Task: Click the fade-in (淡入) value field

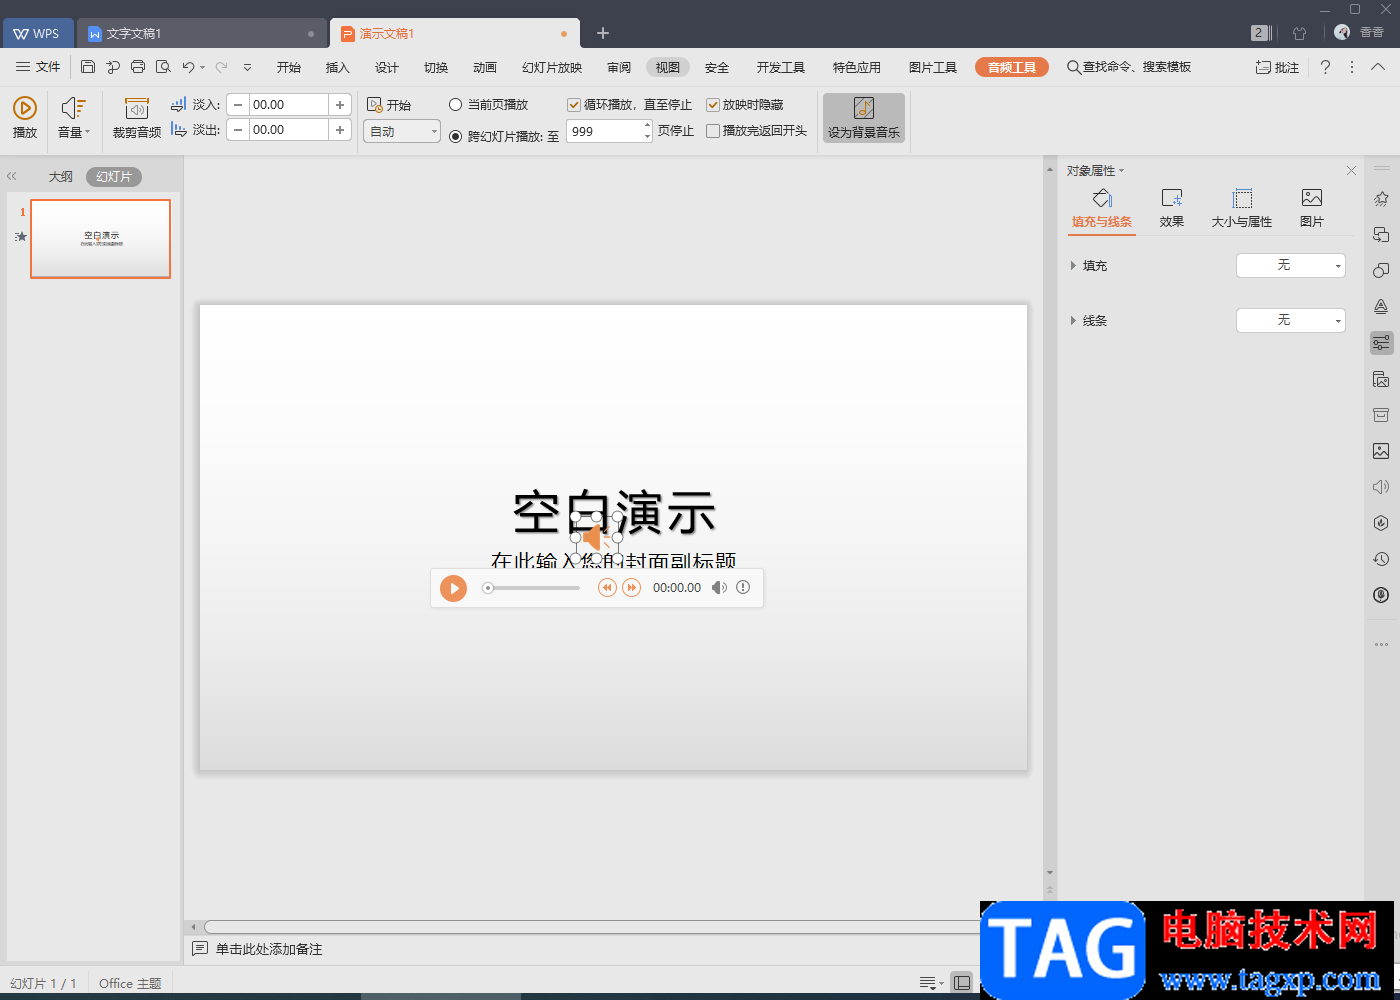Action: [289, 104]
